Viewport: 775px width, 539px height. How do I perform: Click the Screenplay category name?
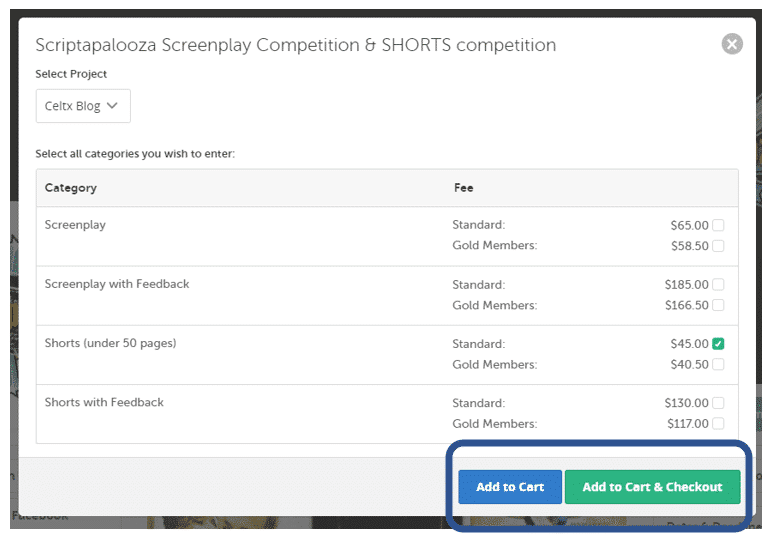(75, 225)
